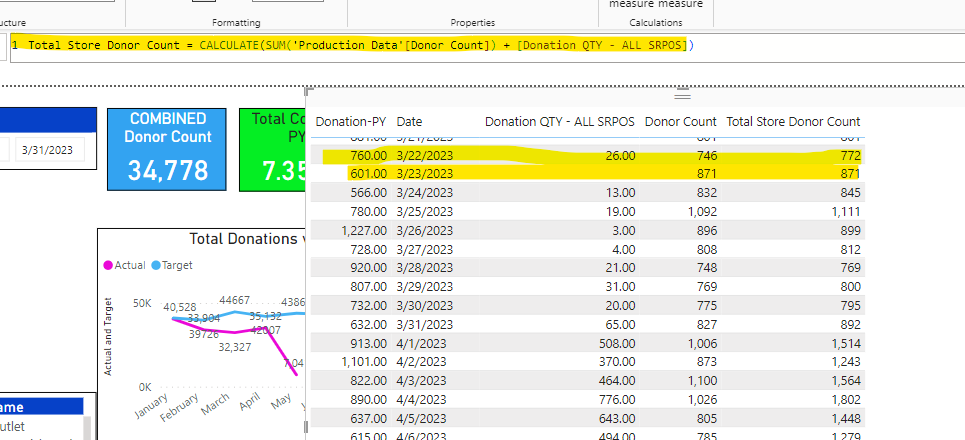Click the 44667 data label

point(235,300)
